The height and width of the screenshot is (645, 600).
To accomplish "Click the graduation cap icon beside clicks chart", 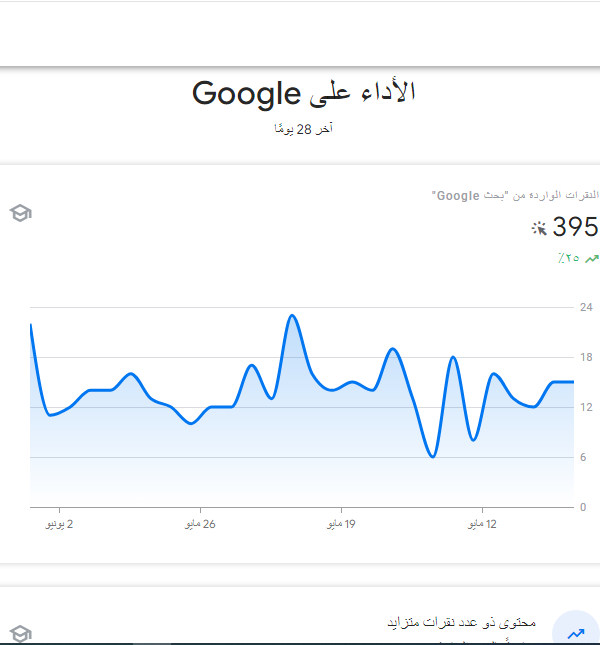I will (x=21, y=213).
